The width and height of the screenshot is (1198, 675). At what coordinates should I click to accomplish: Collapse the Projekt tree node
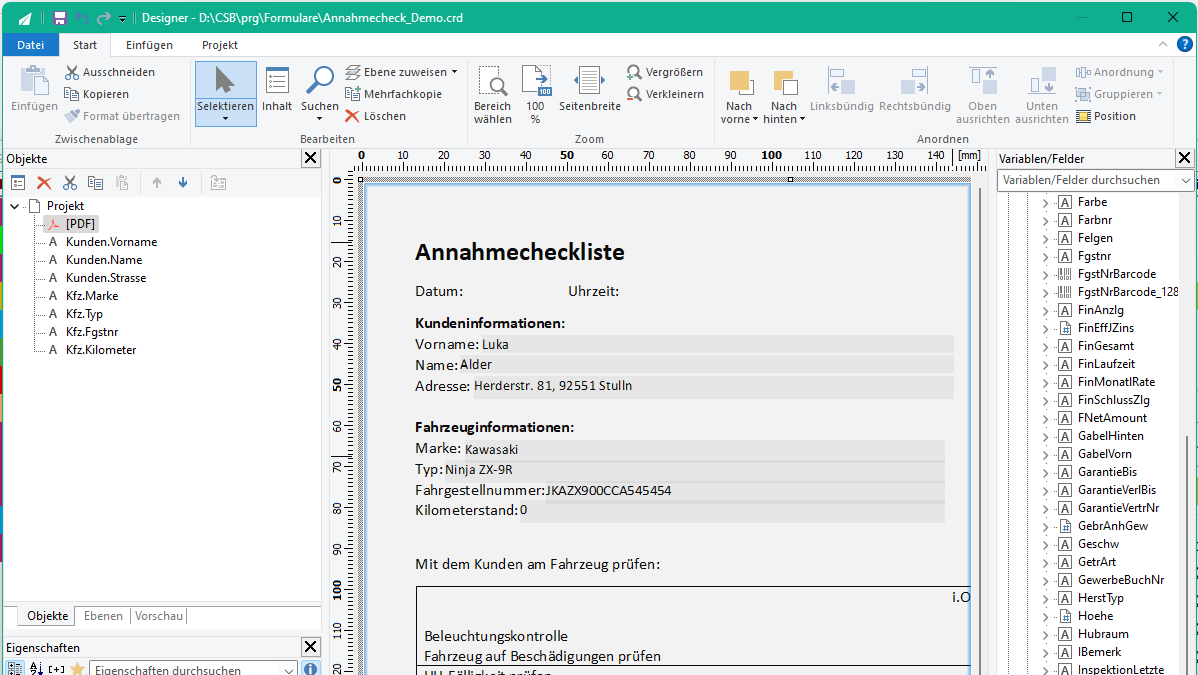pos(15,206)
